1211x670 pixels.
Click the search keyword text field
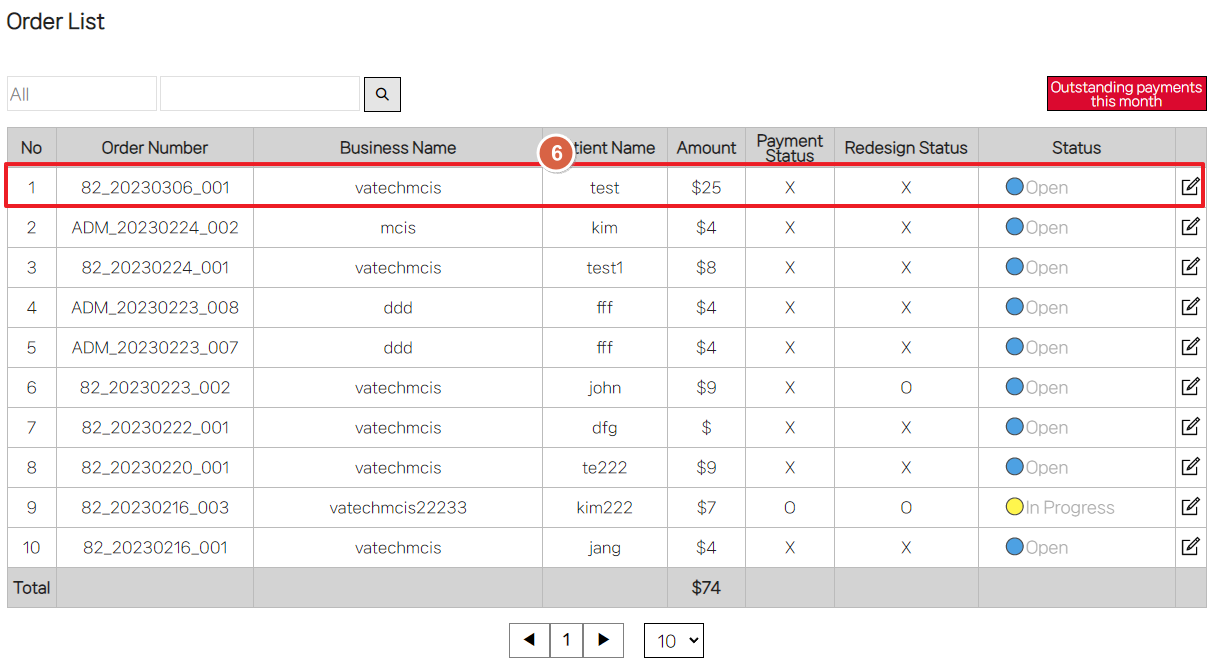click(x=259, y=94)
